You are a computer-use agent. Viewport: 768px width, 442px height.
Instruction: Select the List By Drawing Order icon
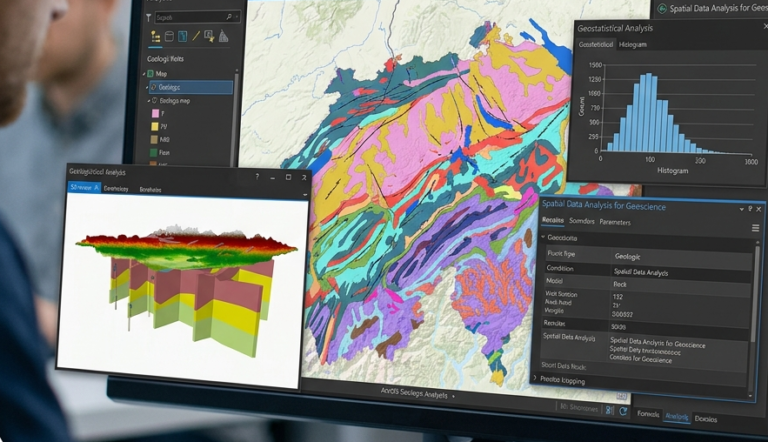155,37
